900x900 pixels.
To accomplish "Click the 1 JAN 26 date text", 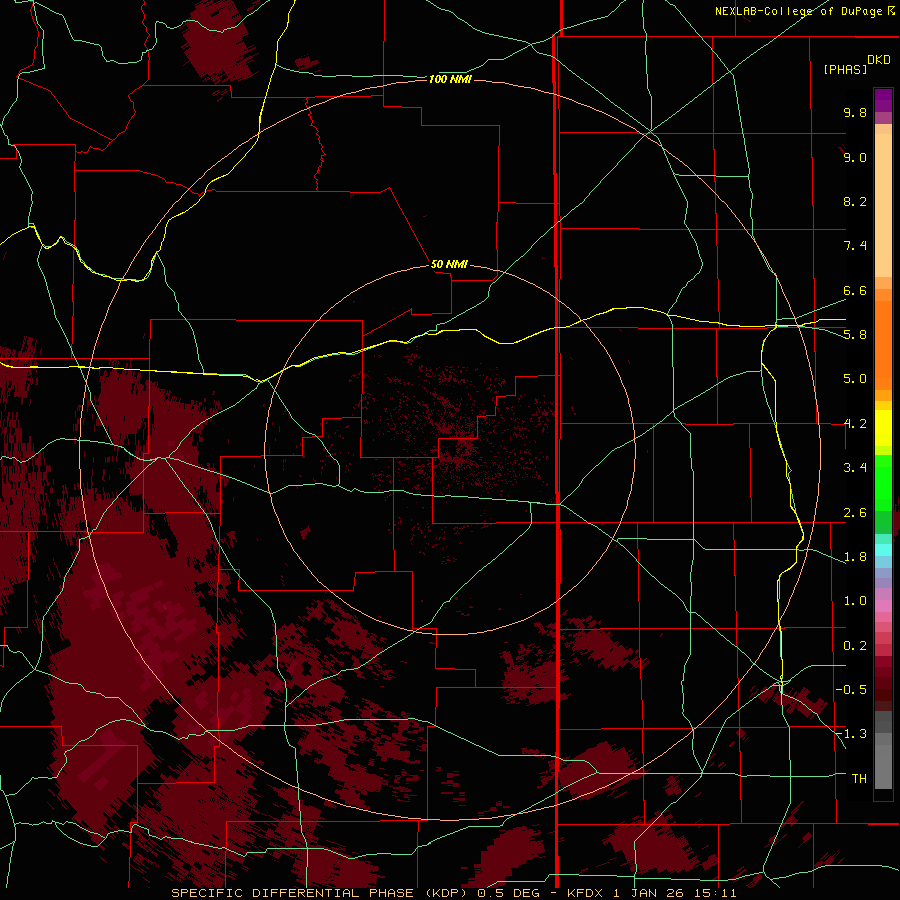I will tap(649, 893).
